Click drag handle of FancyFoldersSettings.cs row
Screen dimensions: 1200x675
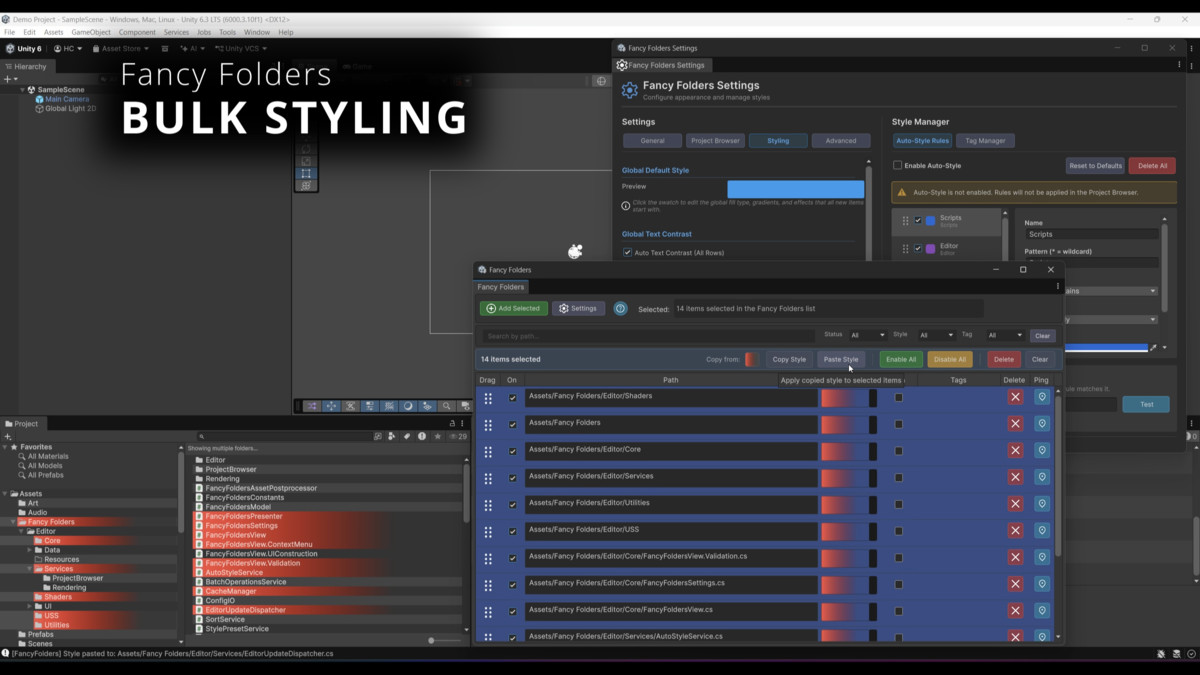click(x=488, y=584)
